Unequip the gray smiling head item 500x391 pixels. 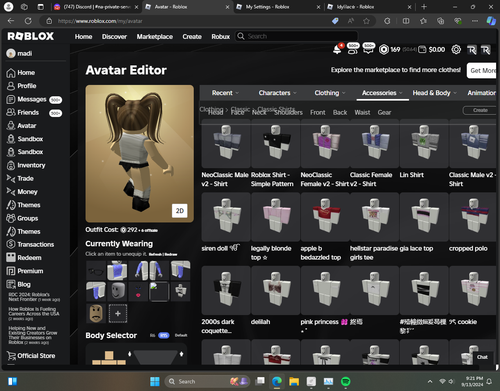click(x=117, y=292)
